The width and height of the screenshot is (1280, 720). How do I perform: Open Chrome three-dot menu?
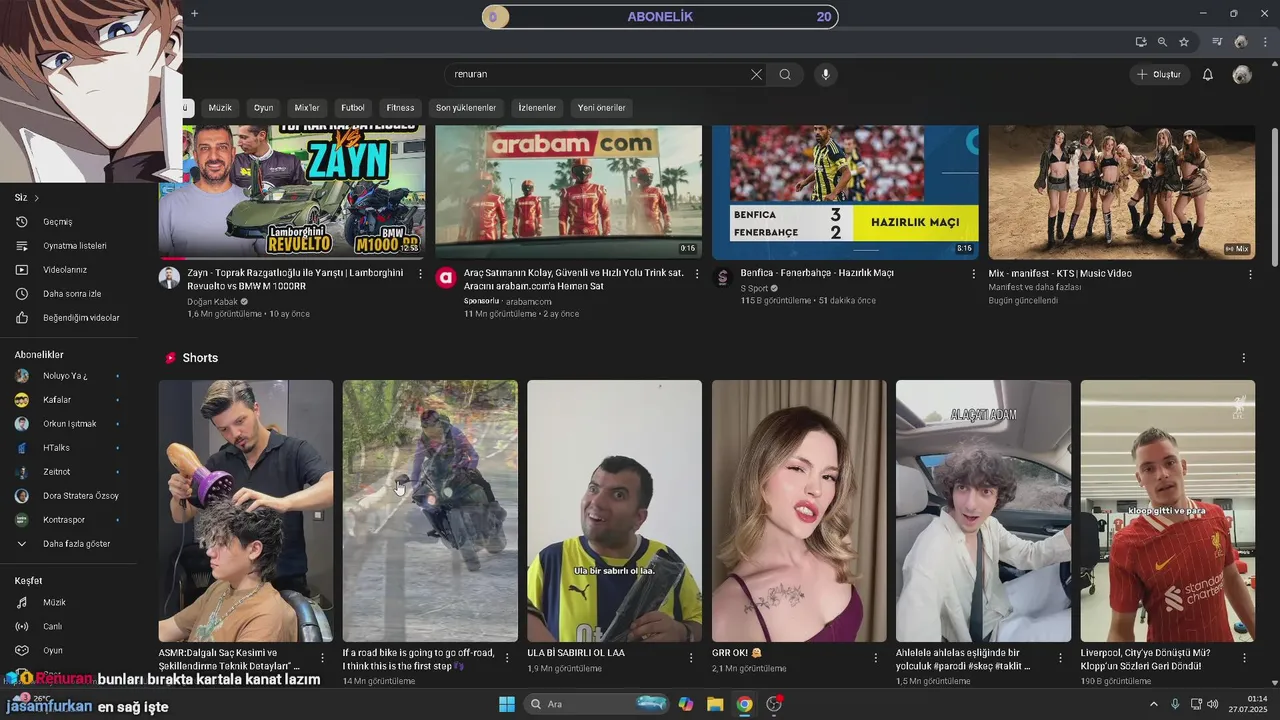[1265, 42]
